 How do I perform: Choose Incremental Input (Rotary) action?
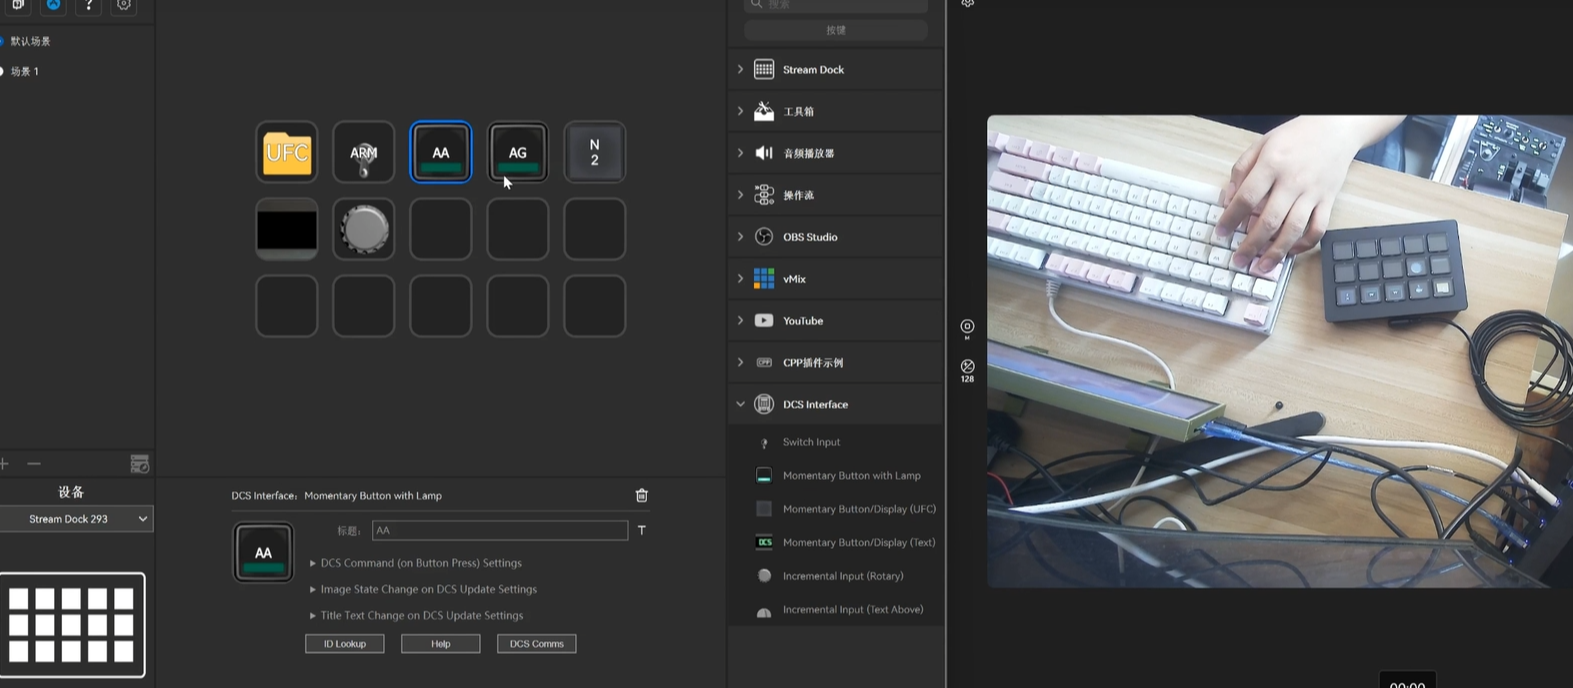tap(843, 576)
